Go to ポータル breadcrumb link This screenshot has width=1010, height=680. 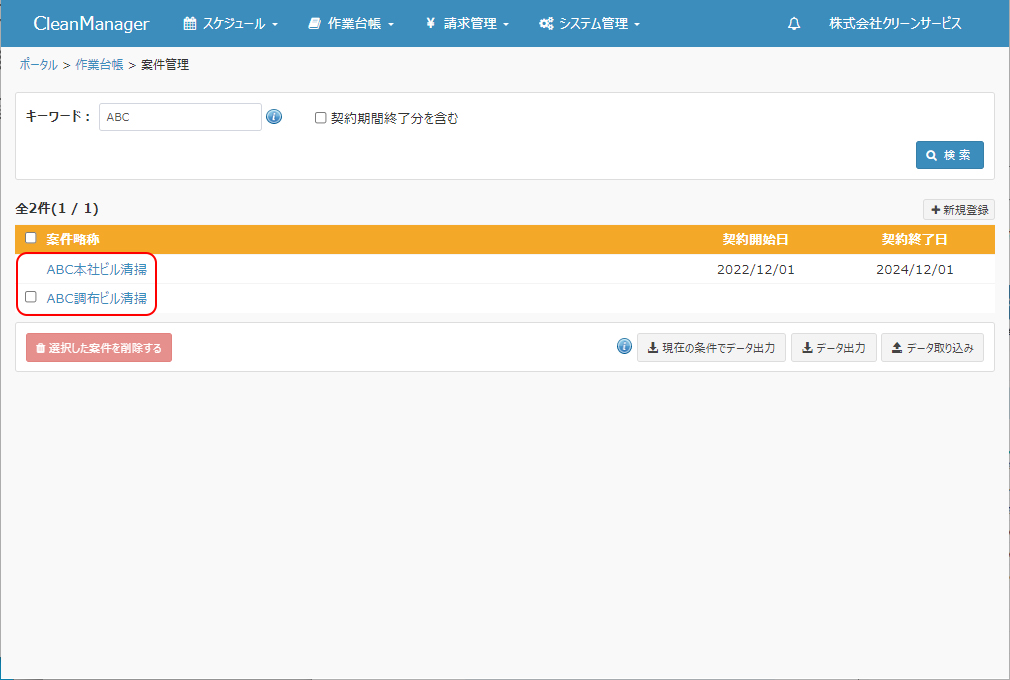pos(38,65)
